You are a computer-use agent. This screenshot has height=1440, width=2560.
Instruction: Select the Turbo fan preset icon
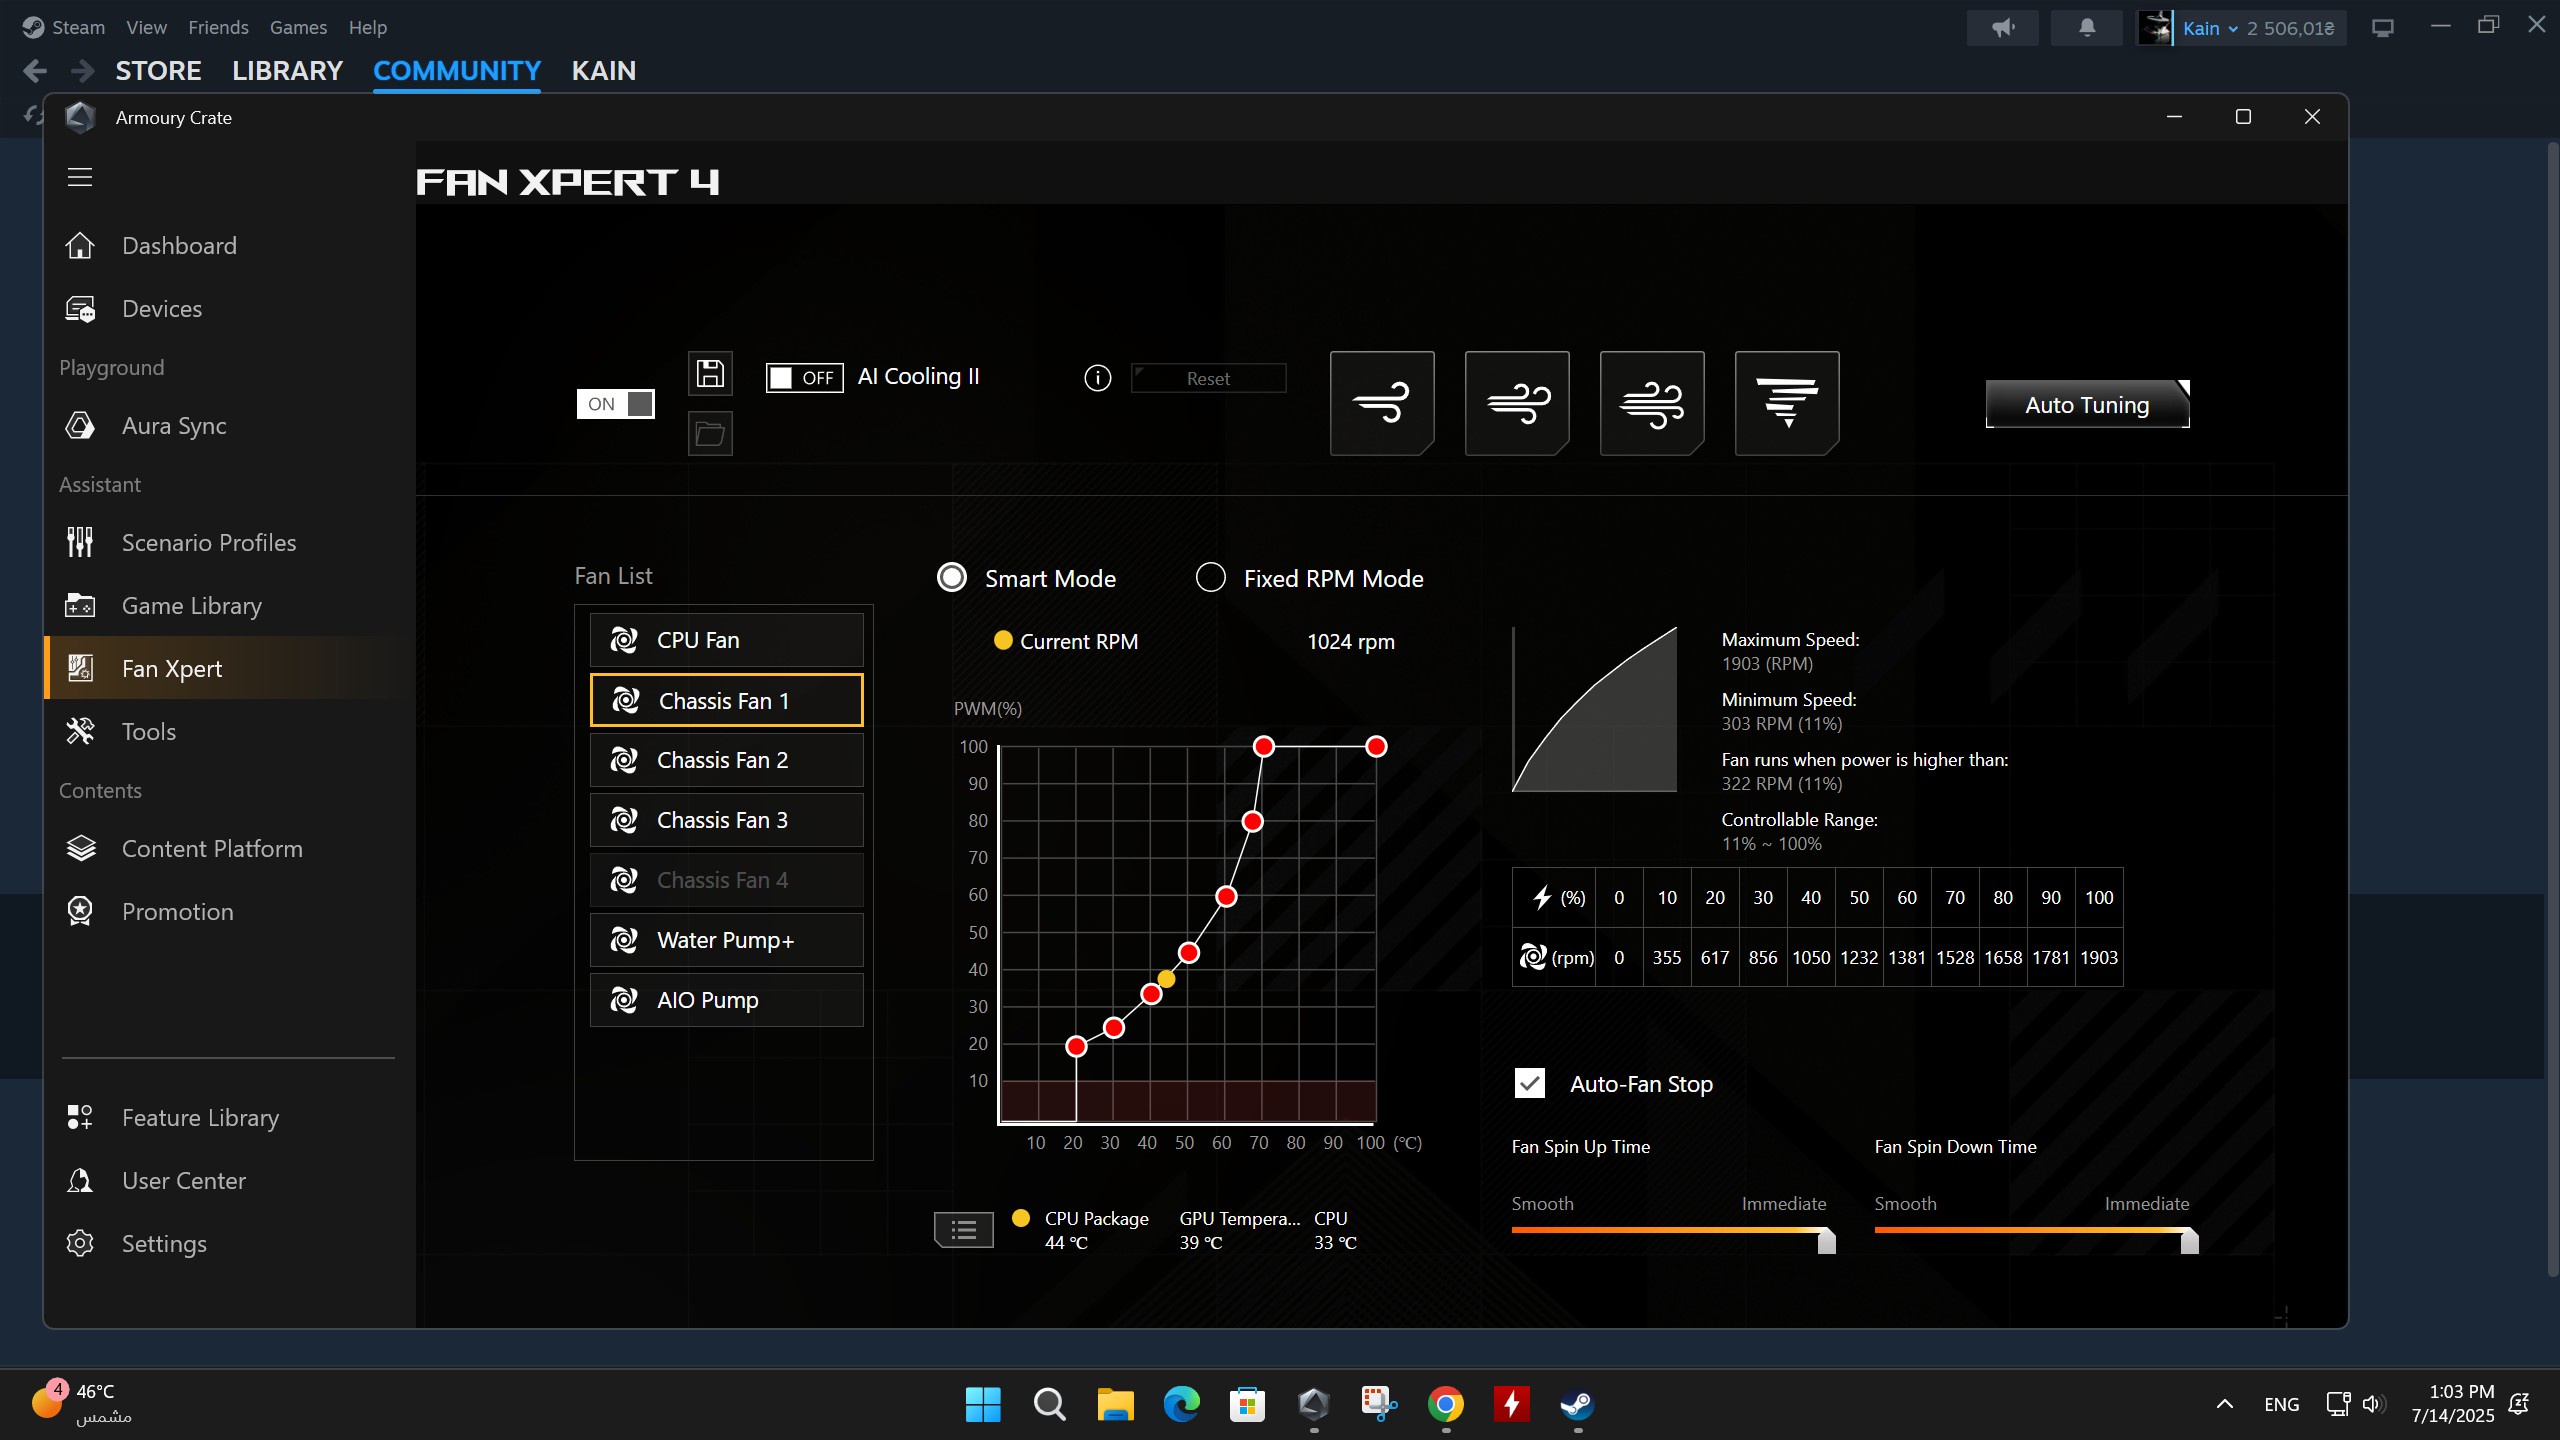pos(1652,403)
